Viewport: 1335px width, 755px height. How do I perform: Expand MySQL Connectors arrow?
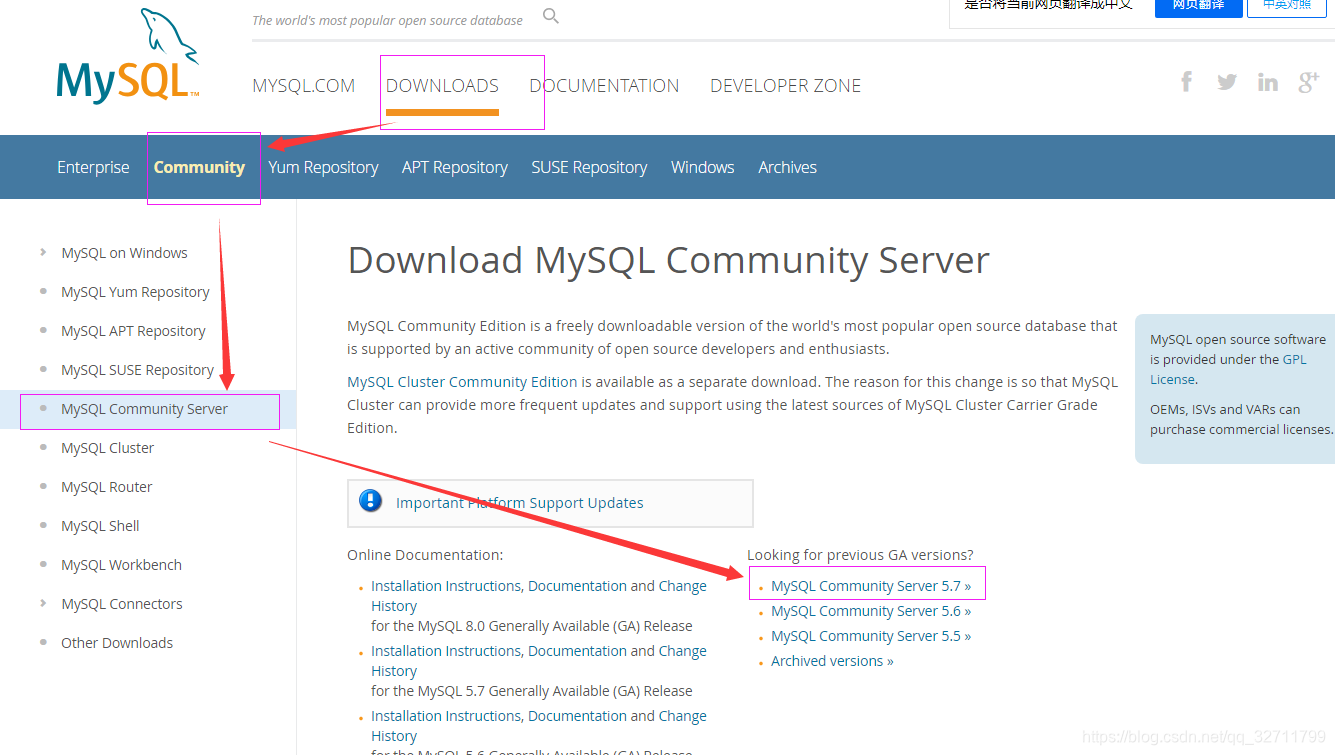tap(43, 603)
